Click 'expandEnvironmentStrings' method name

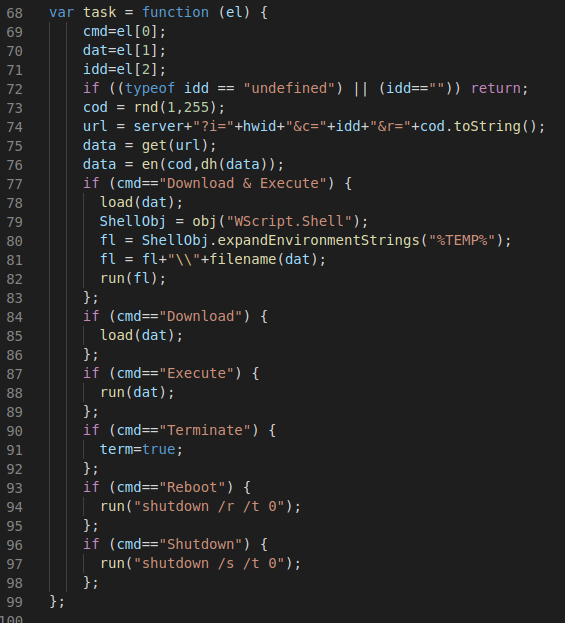click(x=319, y=240)
